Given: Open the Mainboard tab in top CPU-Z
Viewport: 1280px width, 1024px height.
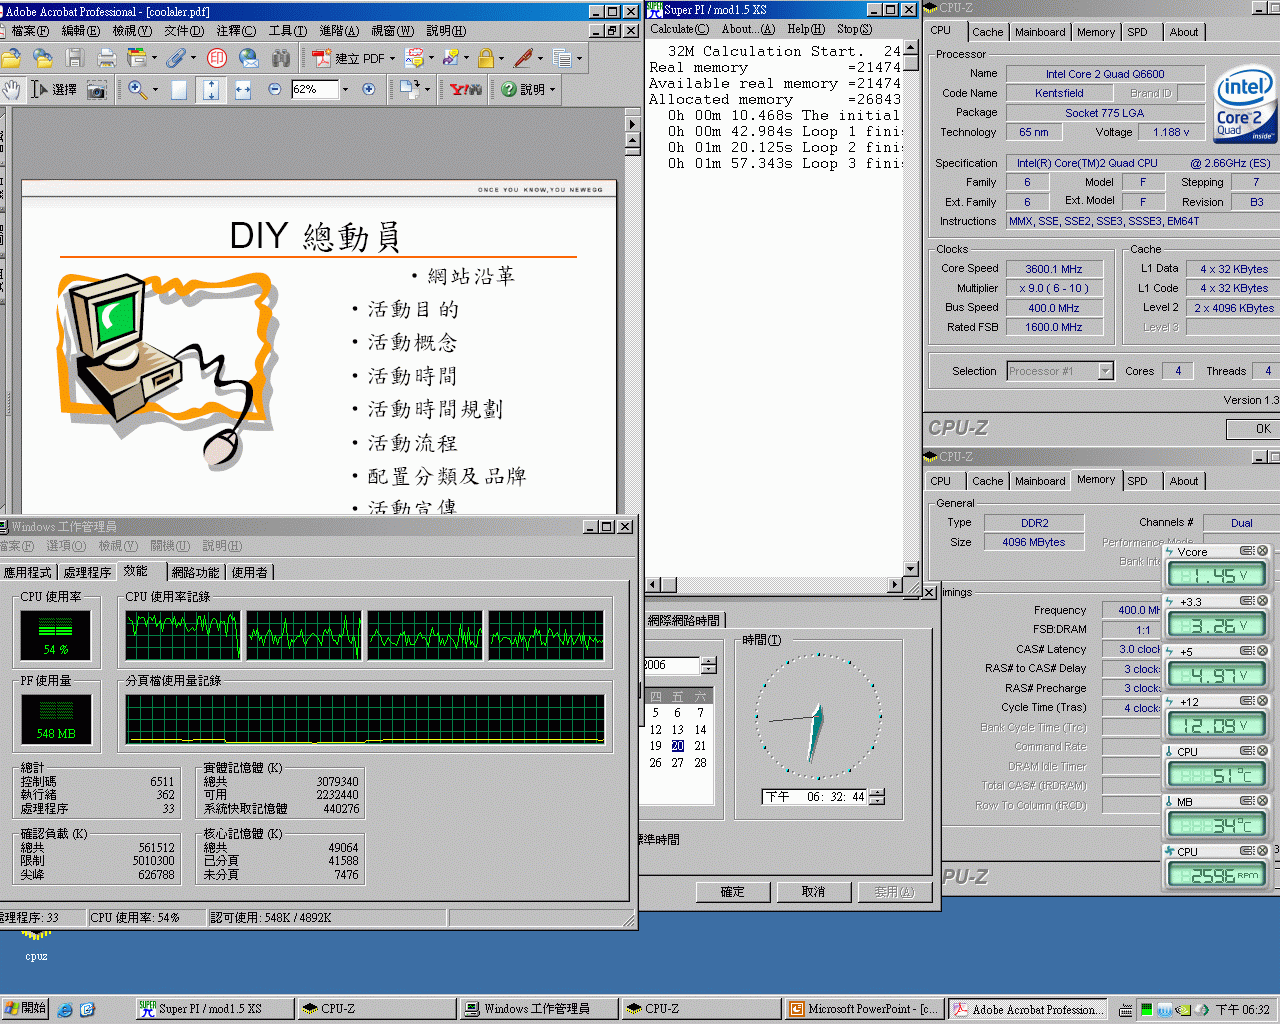Looking at the screenshot, I should [1040, 32].
